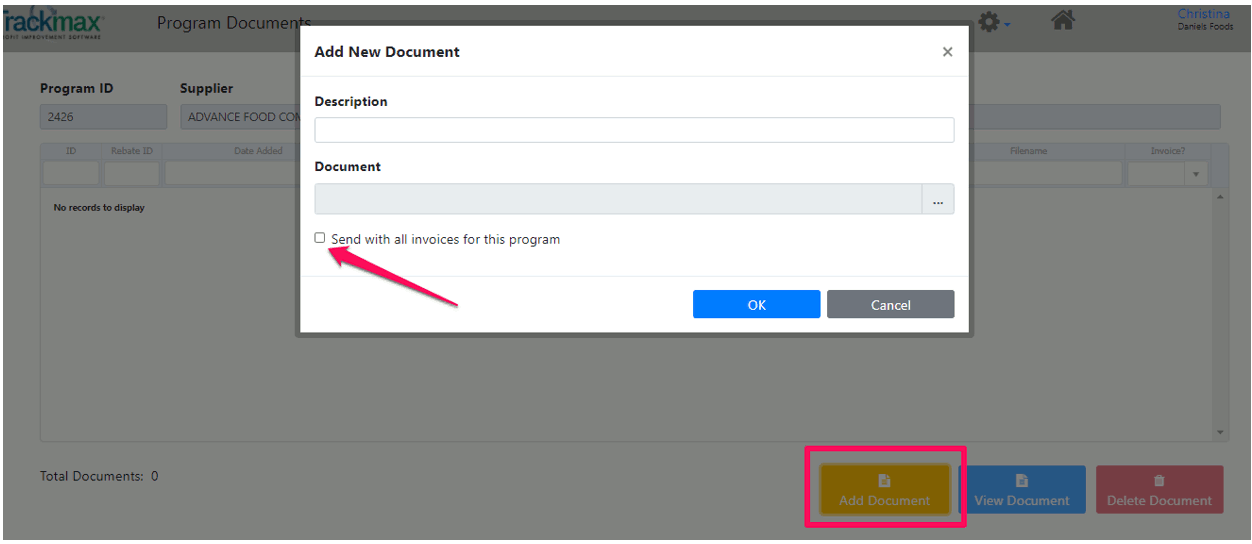The width and height of the screenshot is (1252, 544).
Task: Browse for a file with the ellipsis button
Action: click(938, 200)
